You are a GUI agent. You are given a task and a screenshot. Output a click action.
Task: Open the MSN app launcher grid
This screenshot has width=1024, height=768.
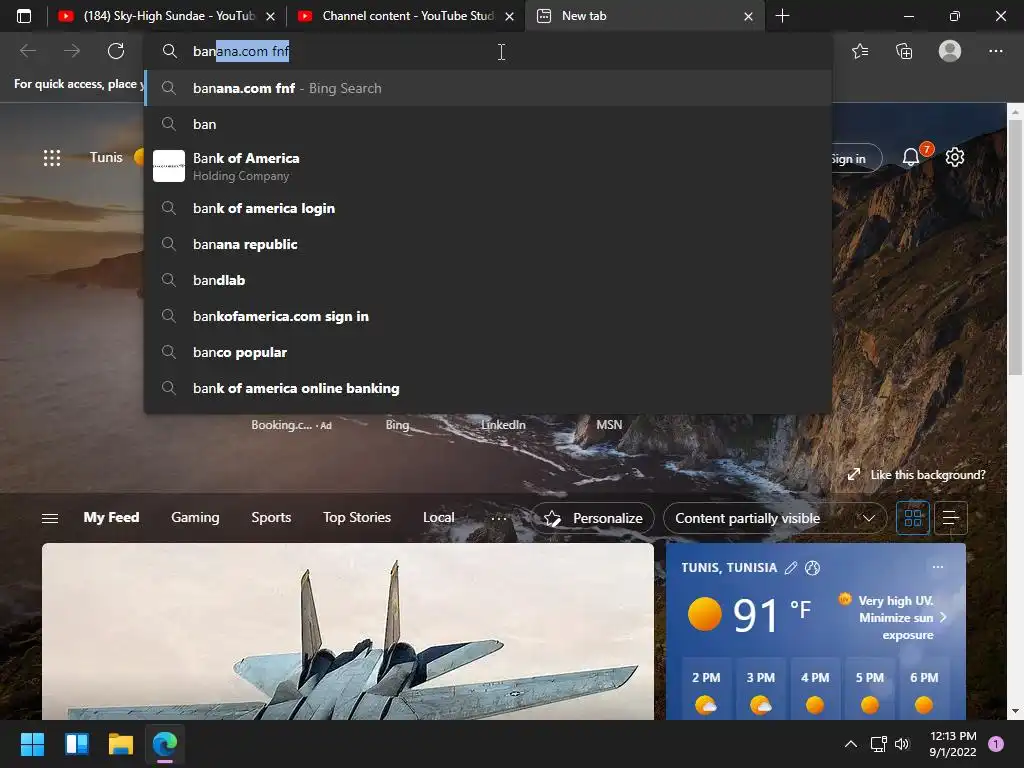click(52, 157)
